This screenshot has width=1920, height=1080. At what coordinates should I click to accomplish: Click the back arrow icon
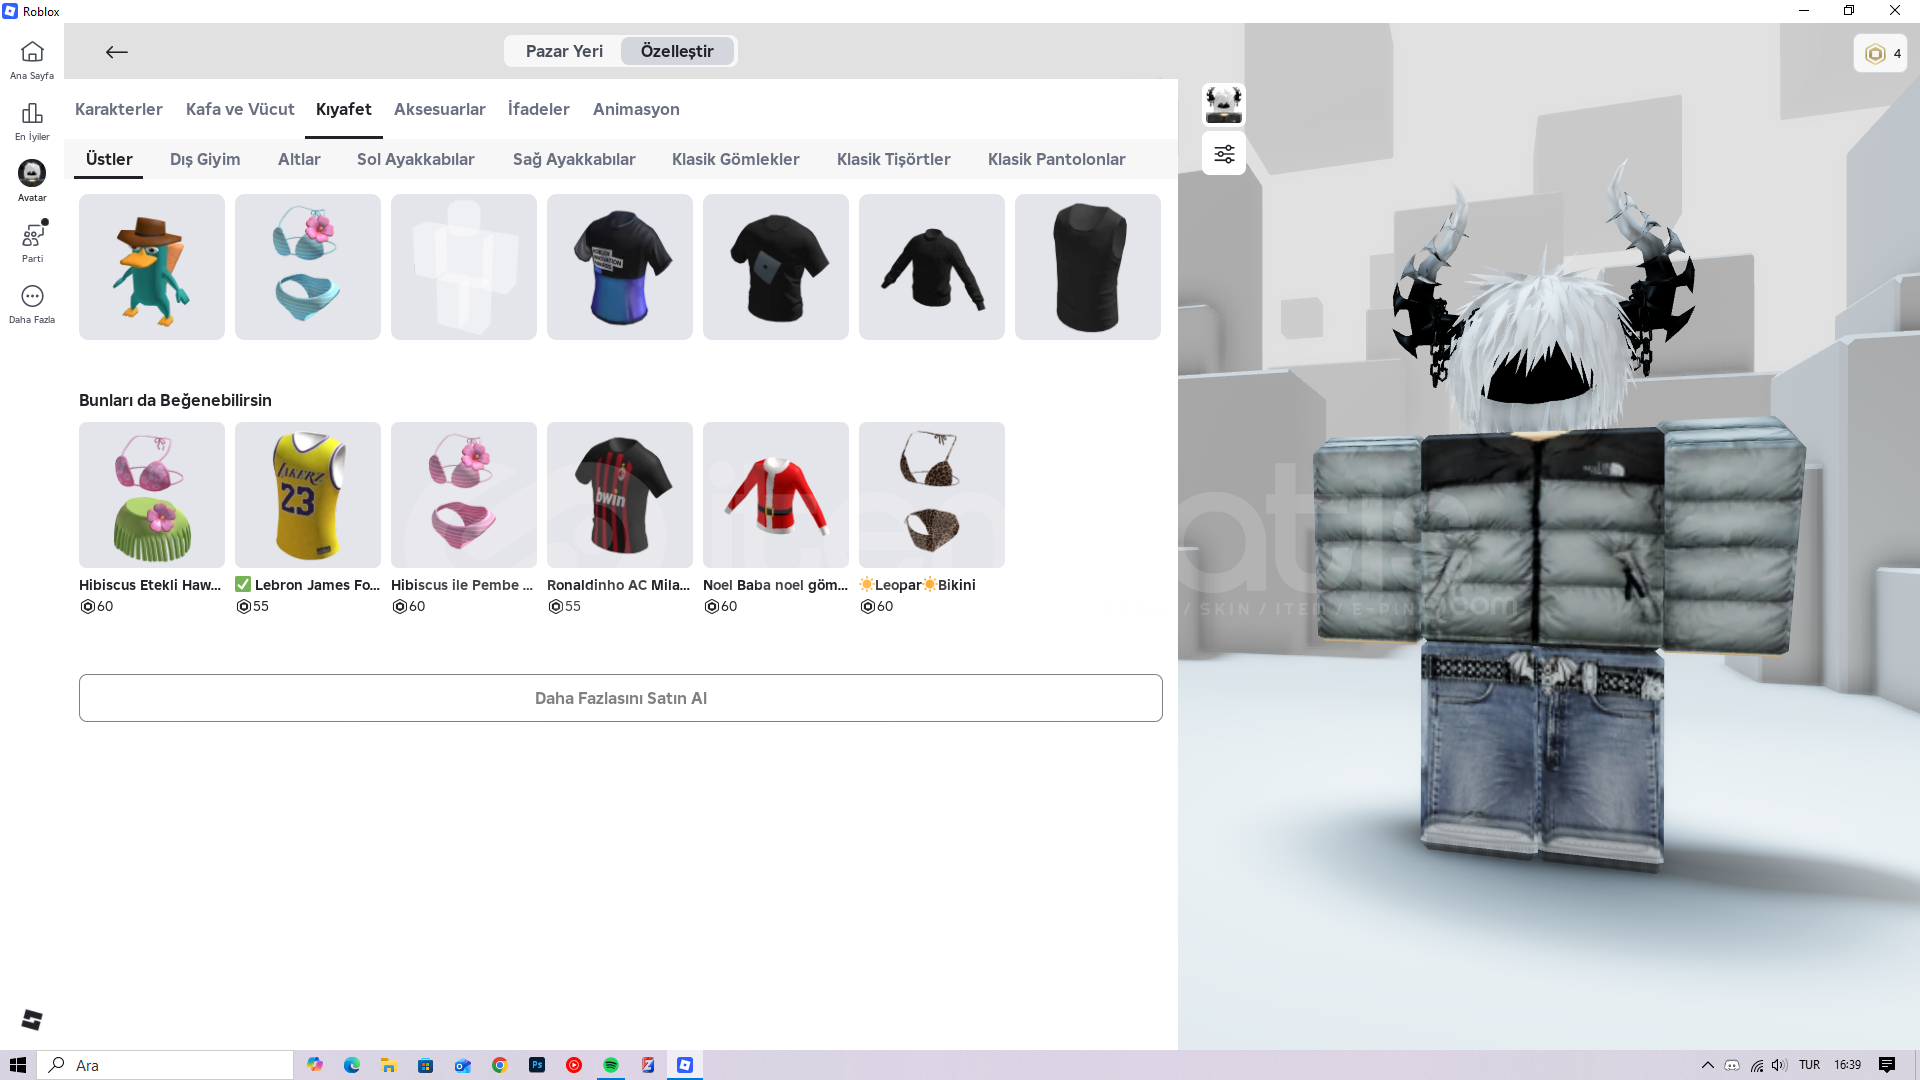(x=117, y=52)
